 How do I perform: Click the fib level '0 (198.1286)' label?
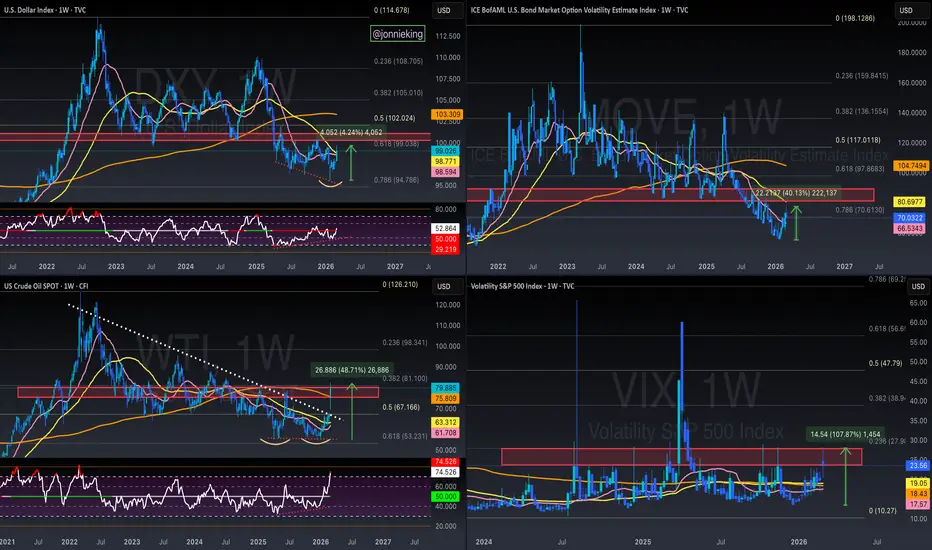coord(855,18)
